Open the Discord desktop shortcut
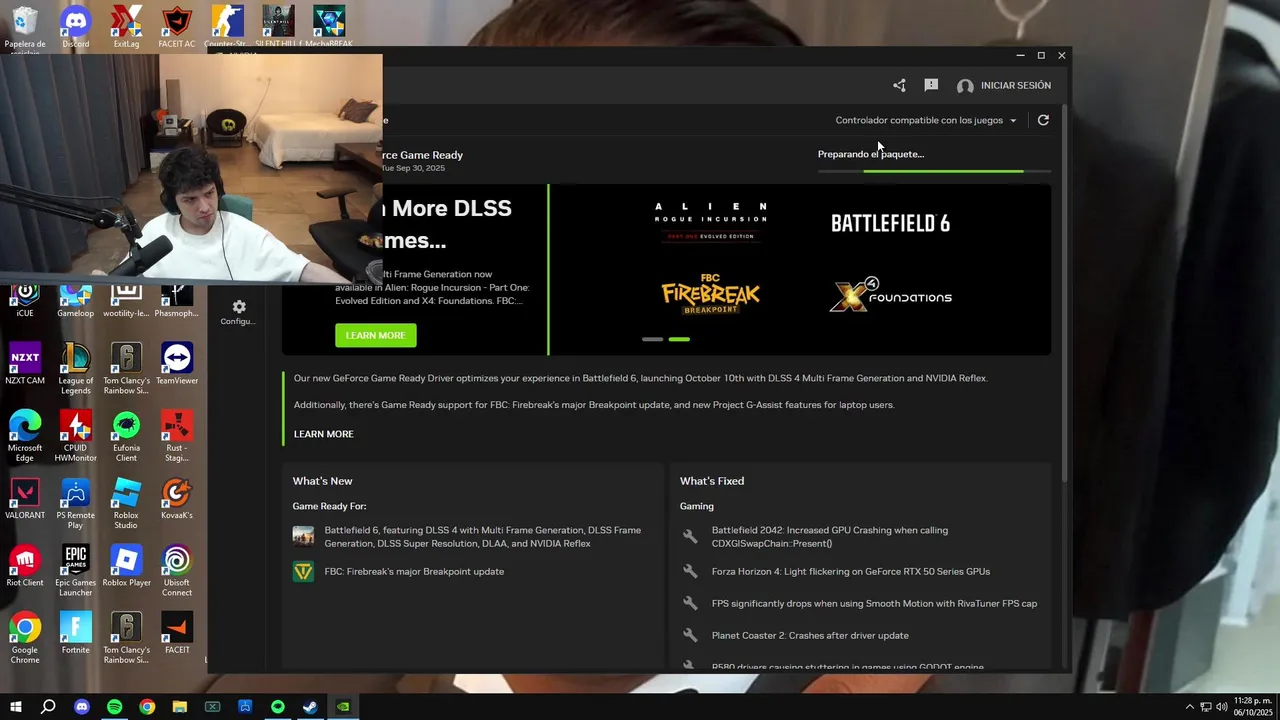This screenshot has width=1280, height=720. [76, 27]
